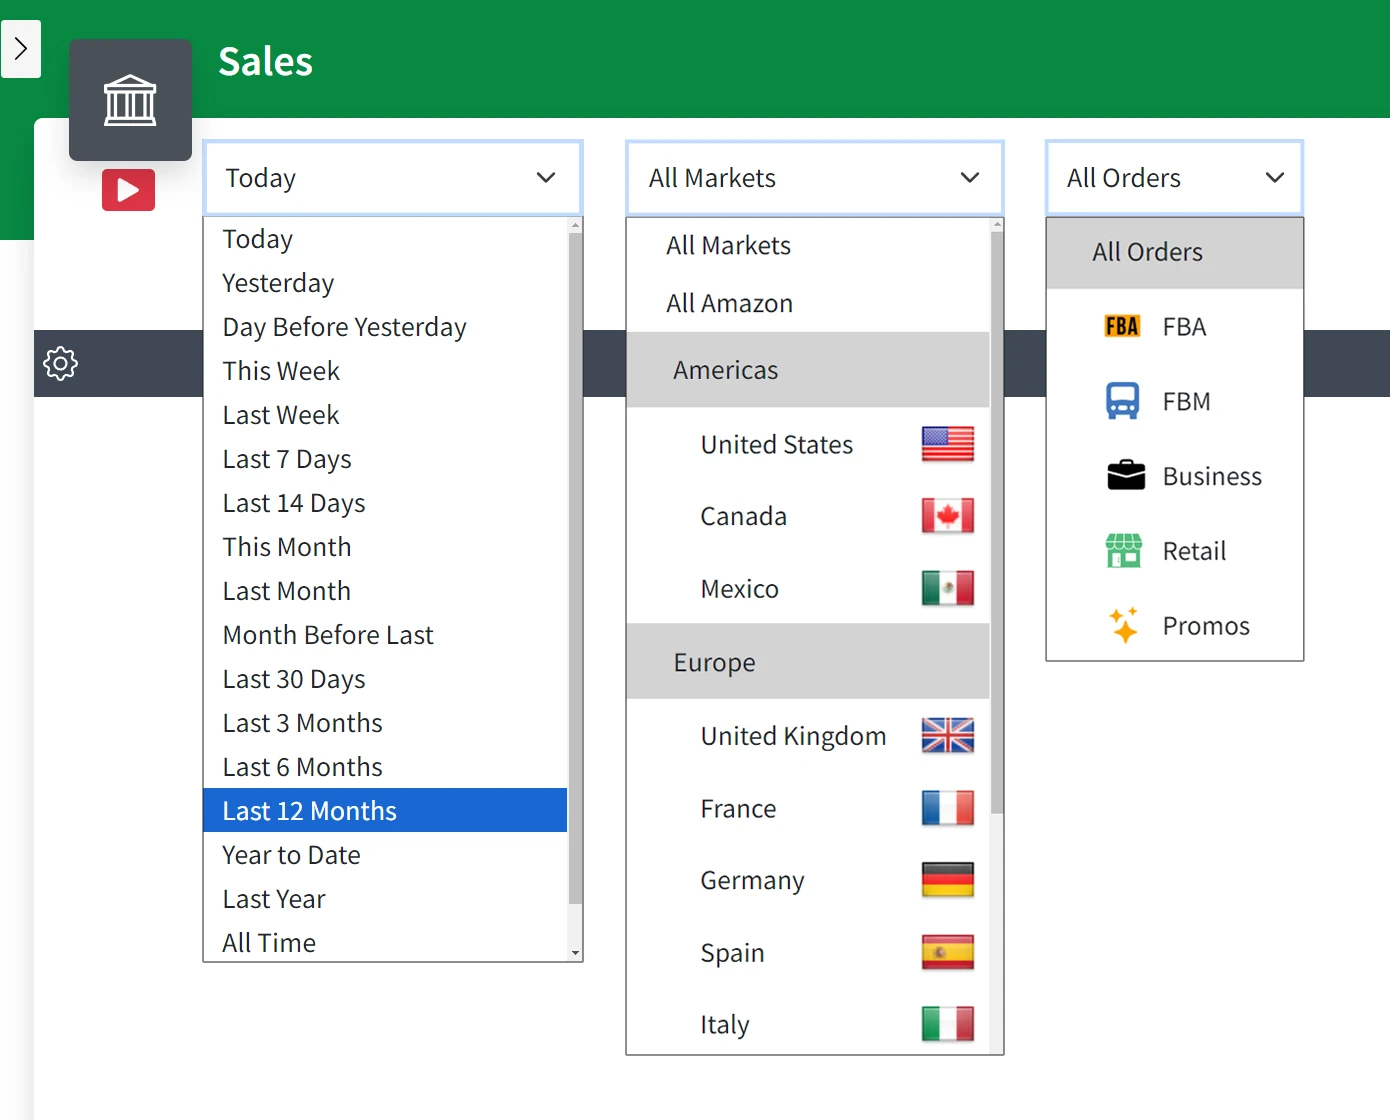Screen dimensions: 1390x1120
Task: Click the Mexico flag icon
Action: click(x=948, y=588)
